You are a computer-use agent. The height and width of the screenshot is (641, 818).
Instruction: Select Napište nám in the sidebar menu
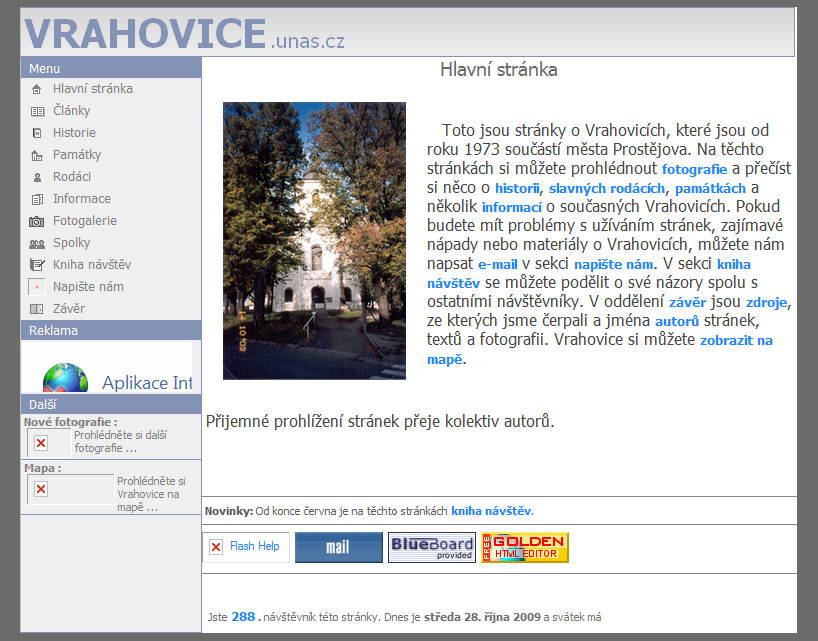click(x=88, y=287)
